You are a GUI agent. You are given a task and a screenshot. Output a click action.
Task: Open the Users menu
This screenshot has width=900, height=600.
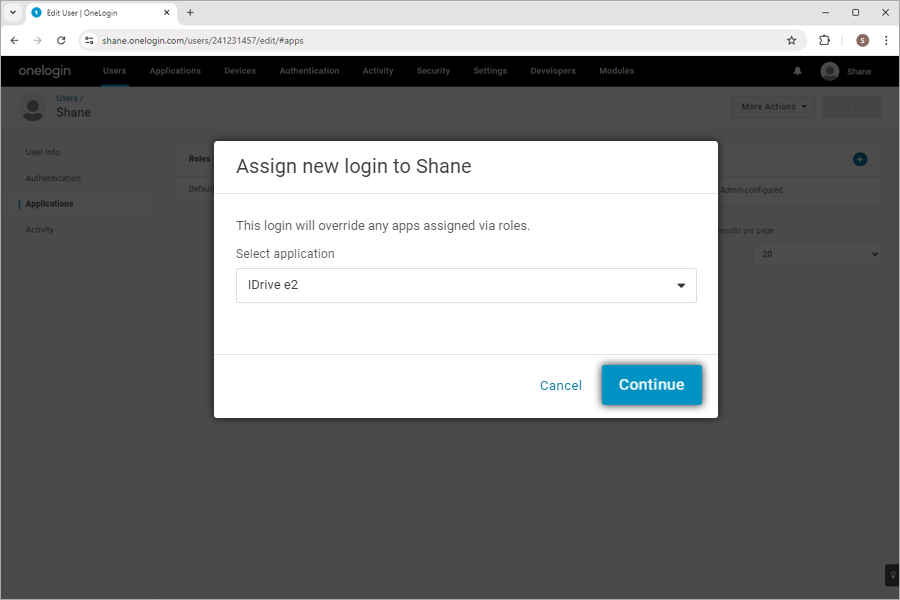click(x=114, y=71)
